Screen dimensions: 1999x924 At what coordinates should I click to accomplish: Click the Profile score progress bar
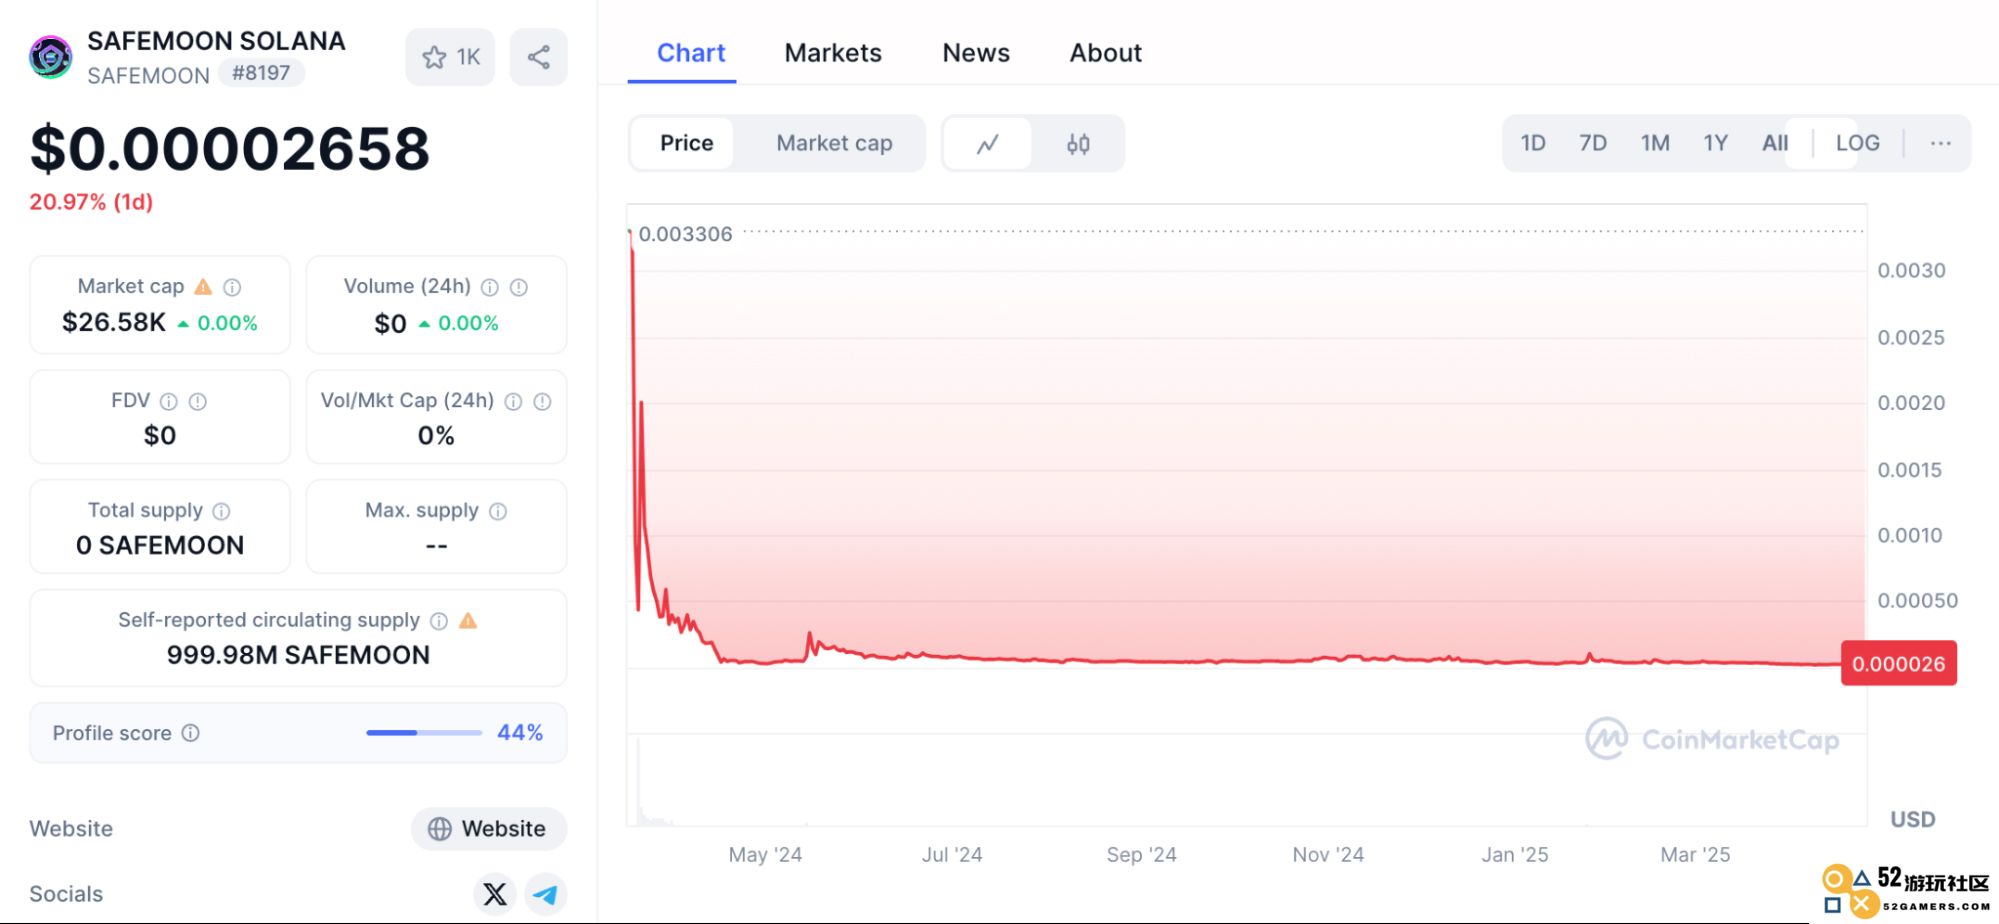(x=424, y=733)
